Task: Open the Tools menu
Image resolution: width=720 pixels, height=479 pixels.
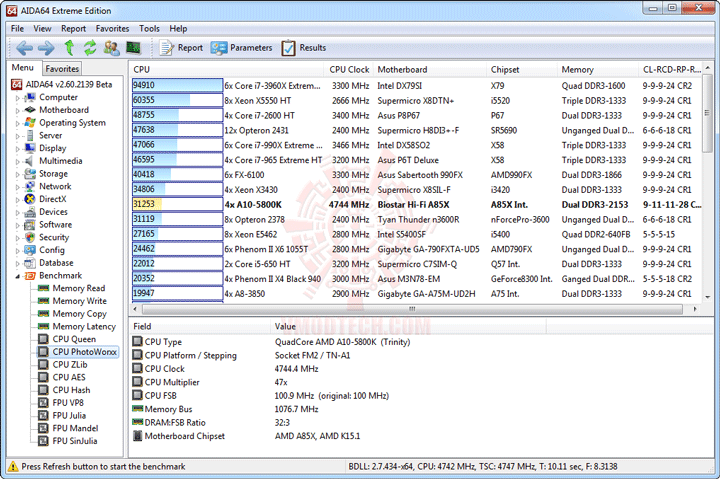Action: coord(149,28)
